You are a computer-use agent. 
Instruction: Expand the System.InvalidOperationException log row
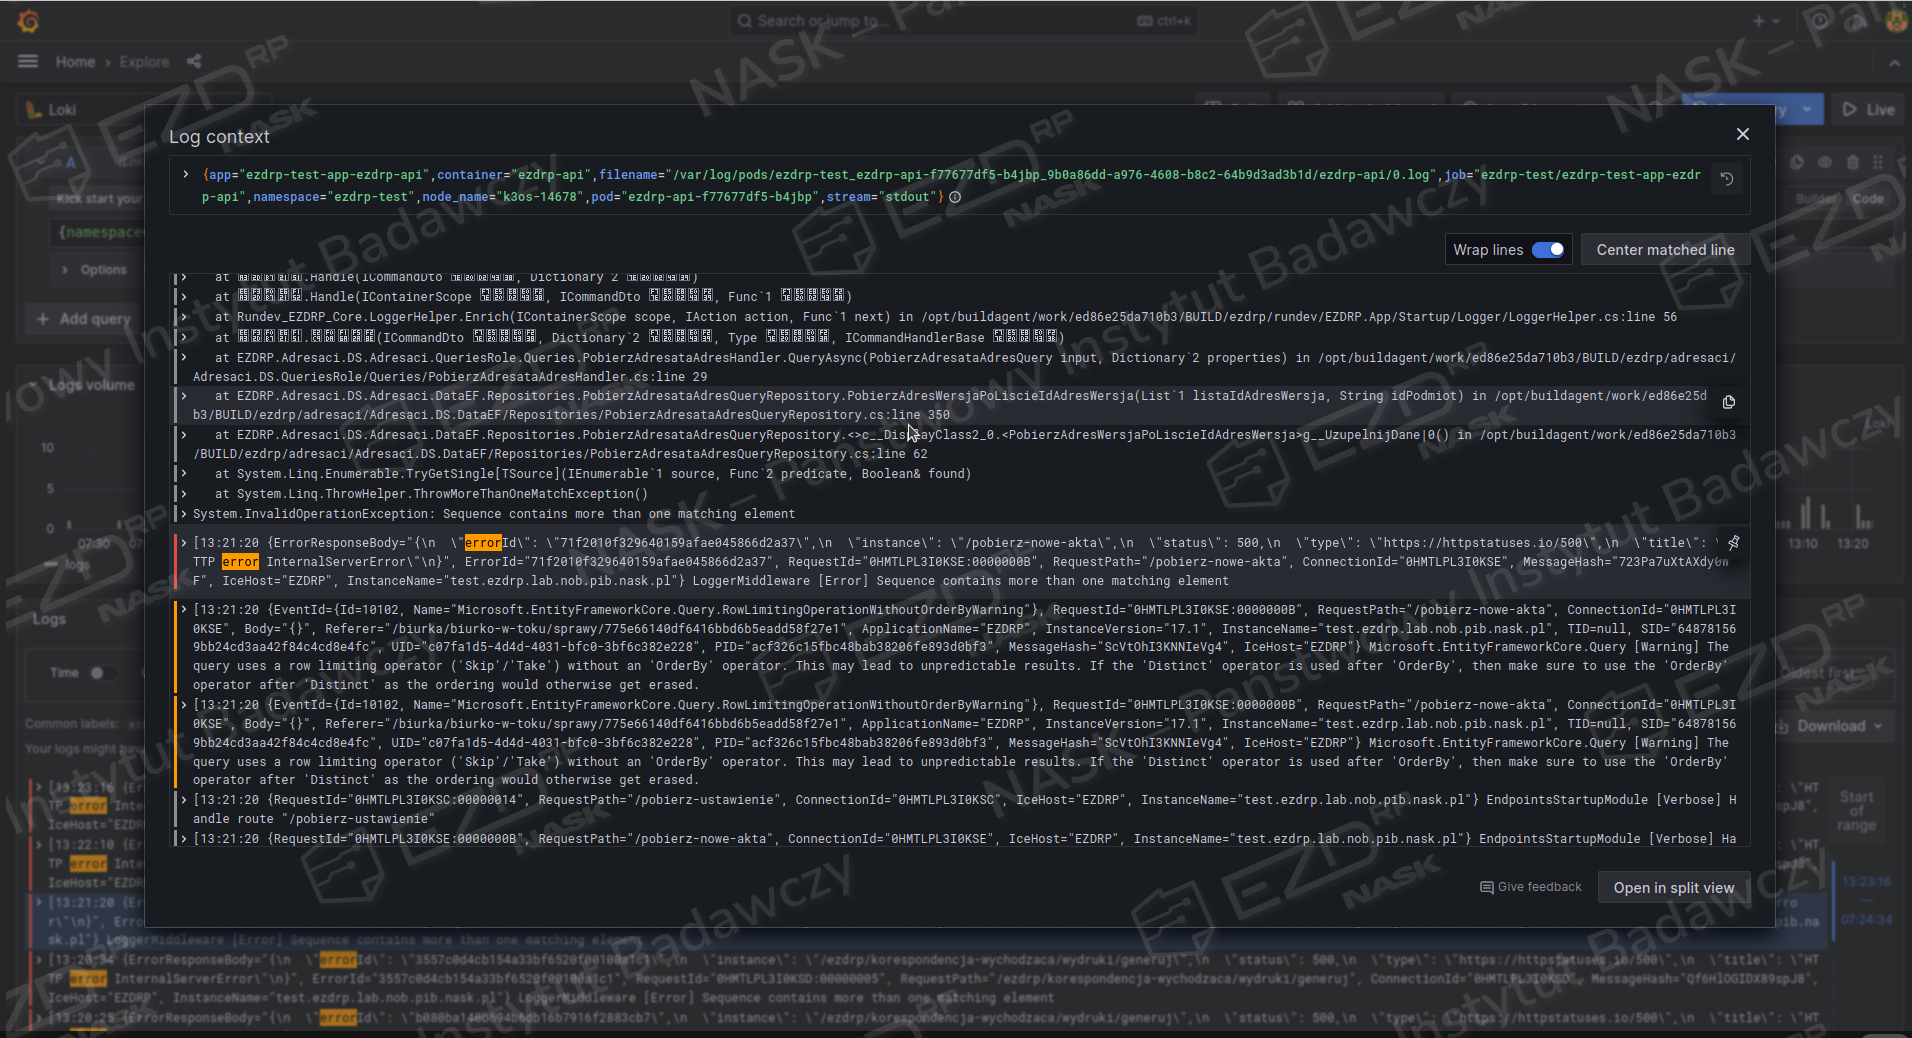(183, 514)
